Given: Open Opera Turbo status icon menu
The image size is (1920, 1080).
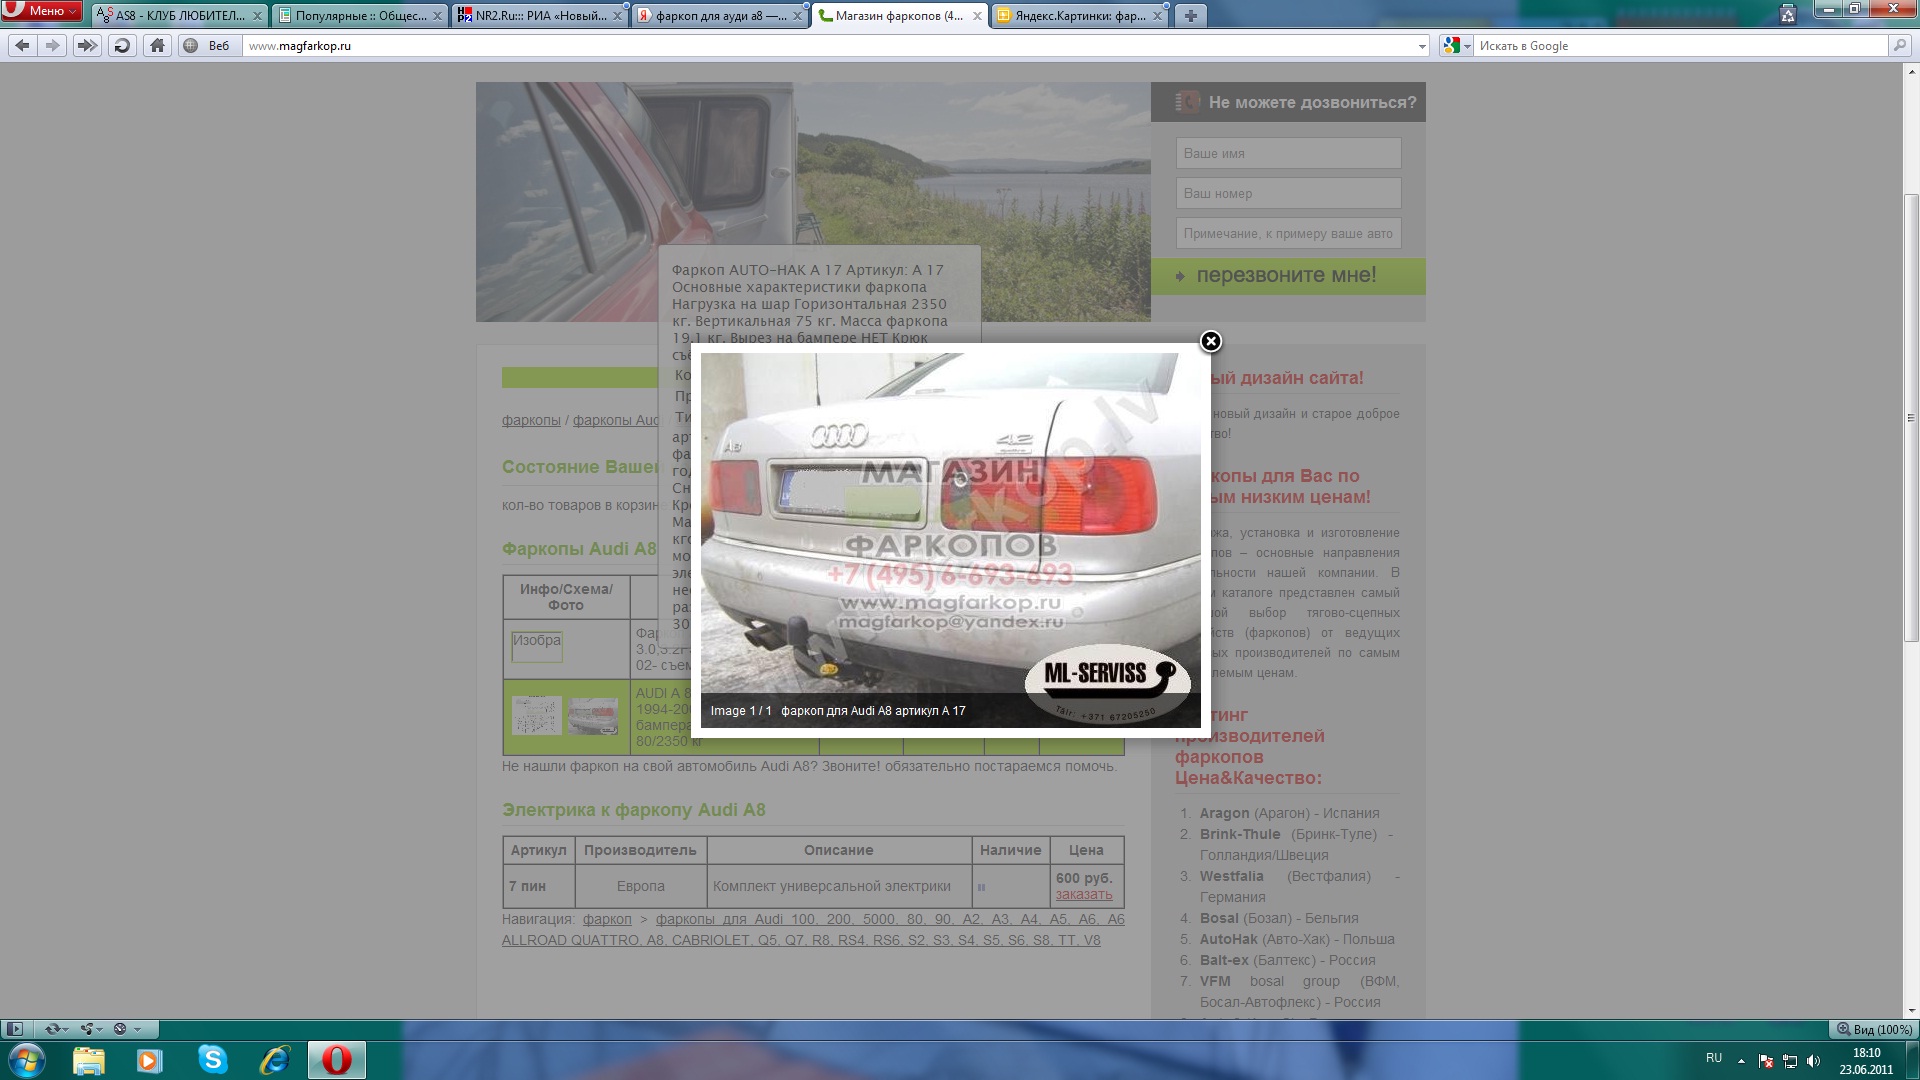Looking at the screenshot, I should (121, 1029).
